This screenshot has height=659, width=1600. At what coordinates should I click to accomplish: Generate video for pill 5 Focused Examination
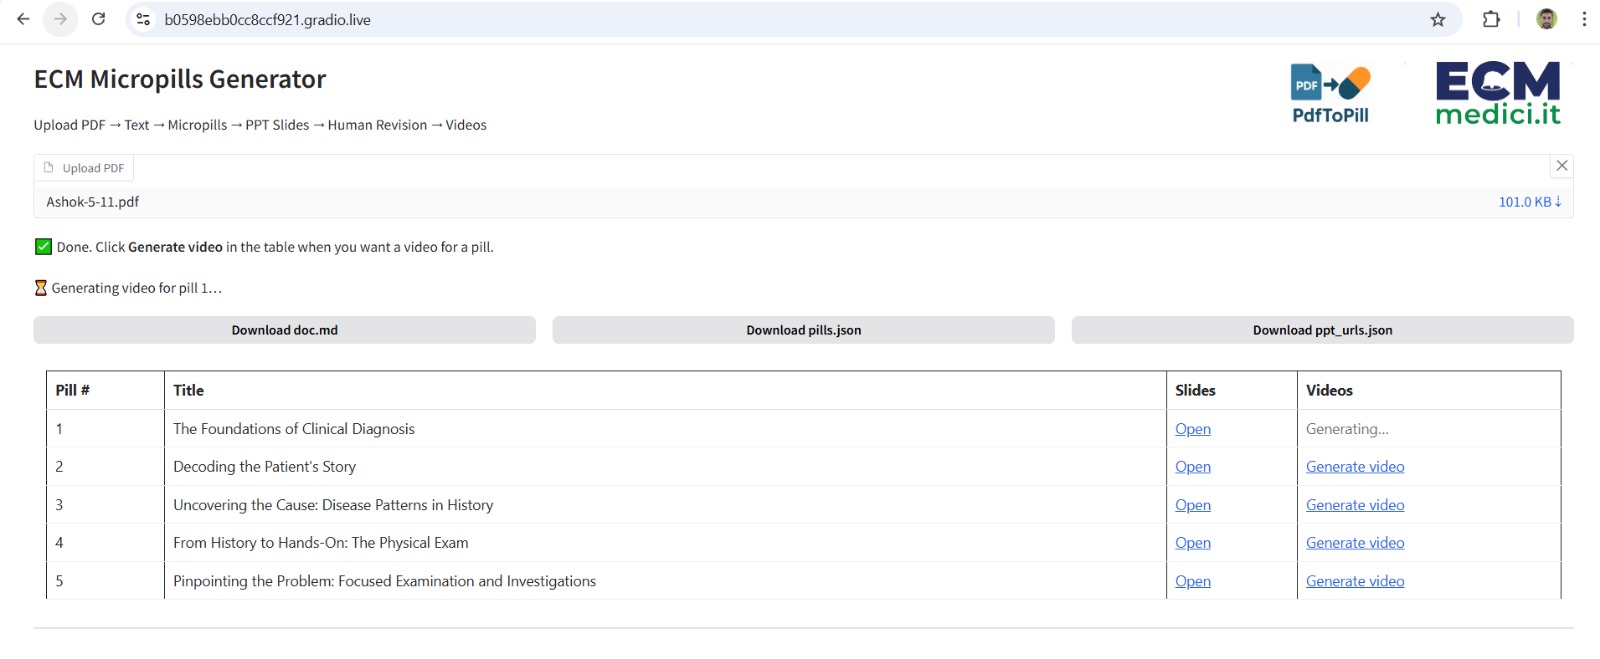pyautogui.click(x=1354, y=581)
